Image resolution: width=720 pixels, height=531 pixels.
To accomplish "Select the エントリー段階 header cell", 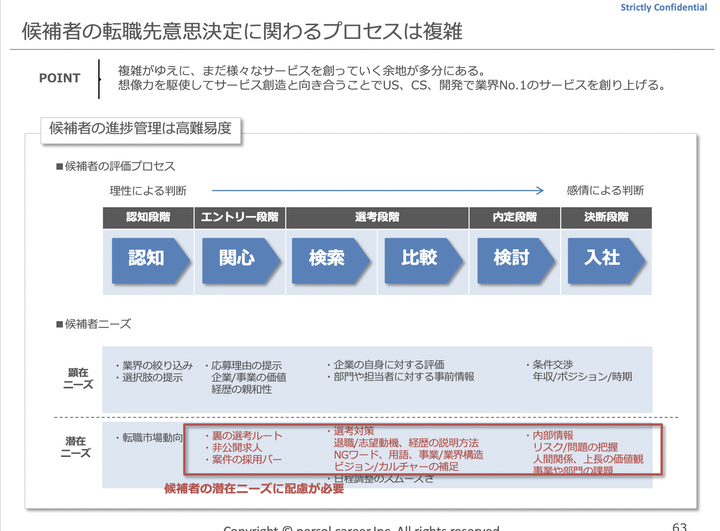I will (240, 217).
